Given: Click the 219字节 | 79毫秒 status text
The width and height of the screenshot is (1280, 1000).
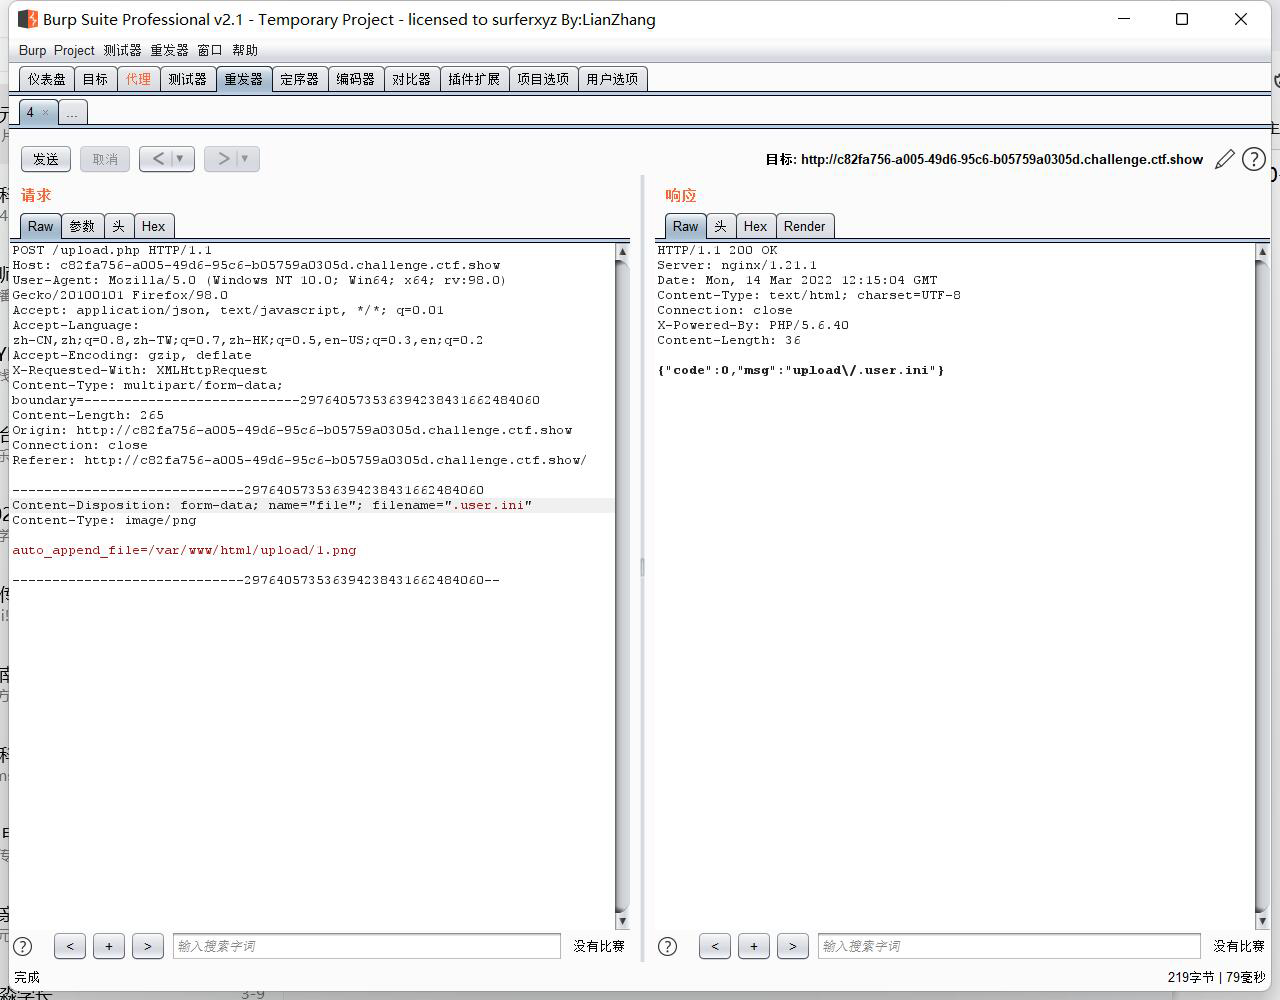Looking at the screenshot, I should point(1216,977).
